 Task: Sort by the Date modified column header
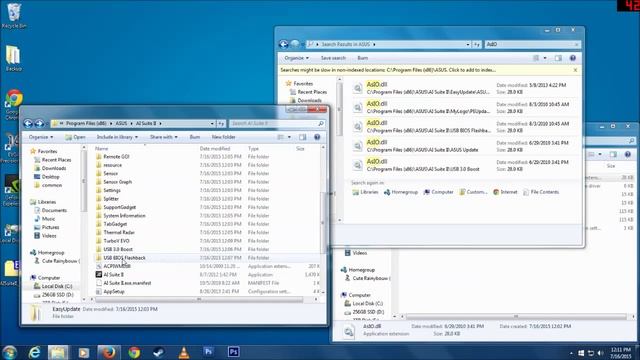click(215, 149)
